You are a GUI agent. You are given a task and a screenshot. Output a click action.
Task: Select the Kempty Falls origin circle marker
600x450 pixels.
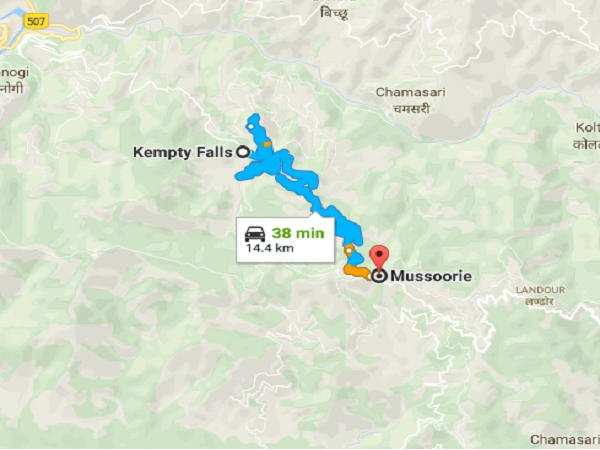[242, 152]
